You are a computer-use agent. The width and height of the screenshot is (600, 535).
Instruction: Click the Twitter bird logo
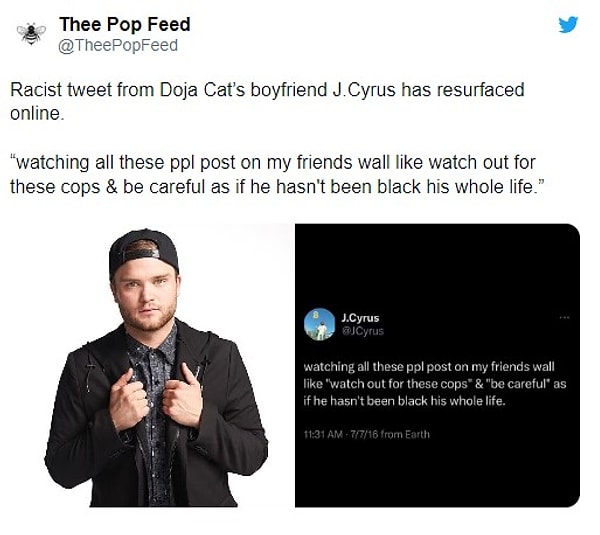[568, 24]
